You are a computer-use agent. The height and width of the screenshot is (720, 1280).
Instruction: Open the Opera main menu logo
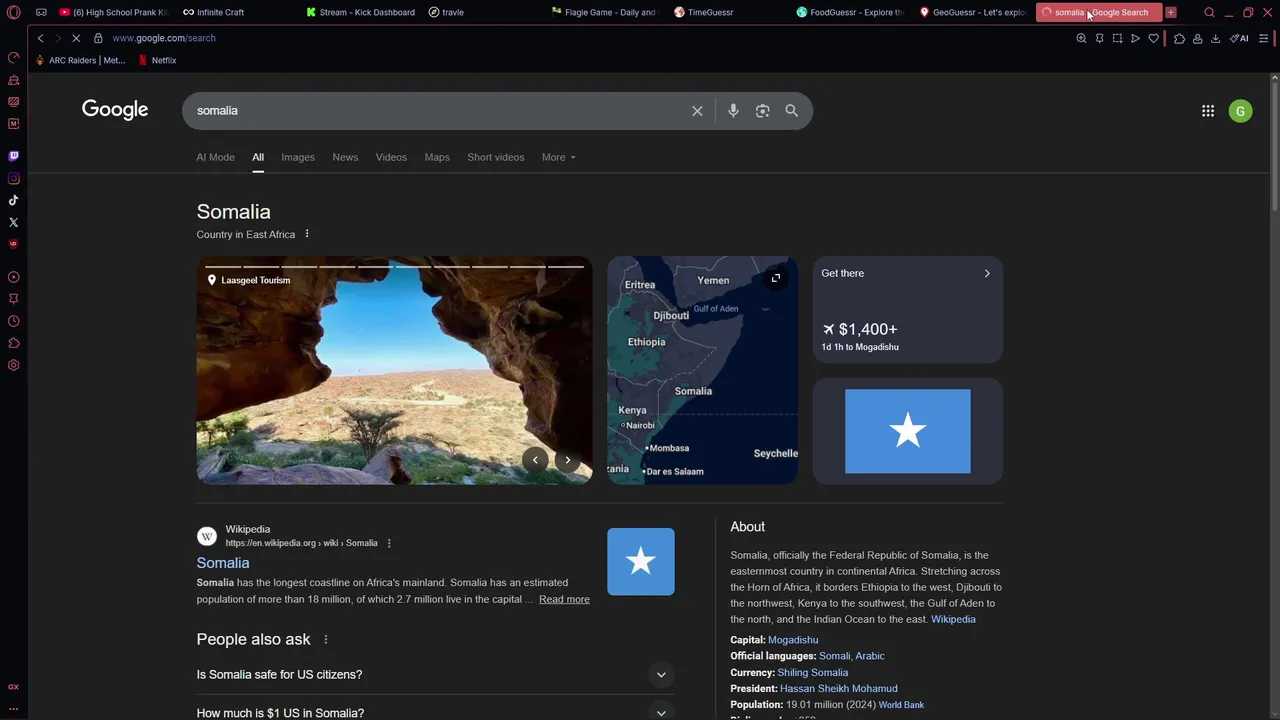tap(13, 12)
